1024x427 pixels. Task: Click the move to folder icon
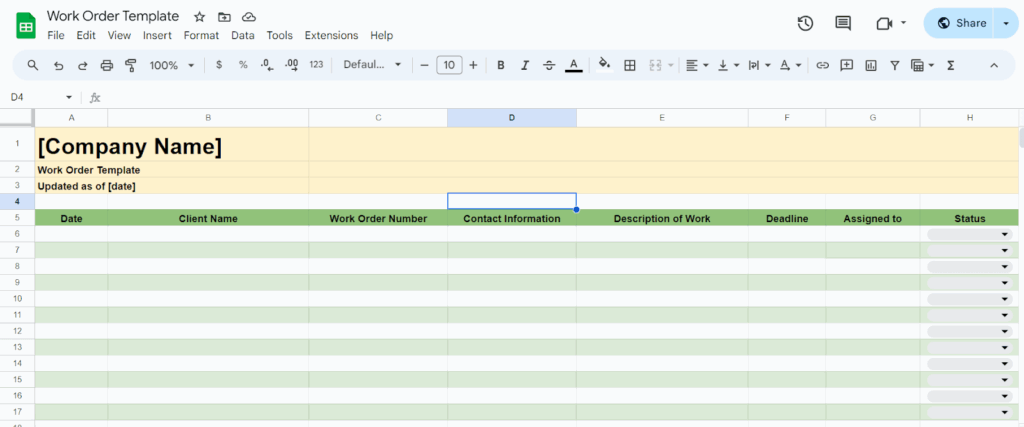[x=224, y=17]
